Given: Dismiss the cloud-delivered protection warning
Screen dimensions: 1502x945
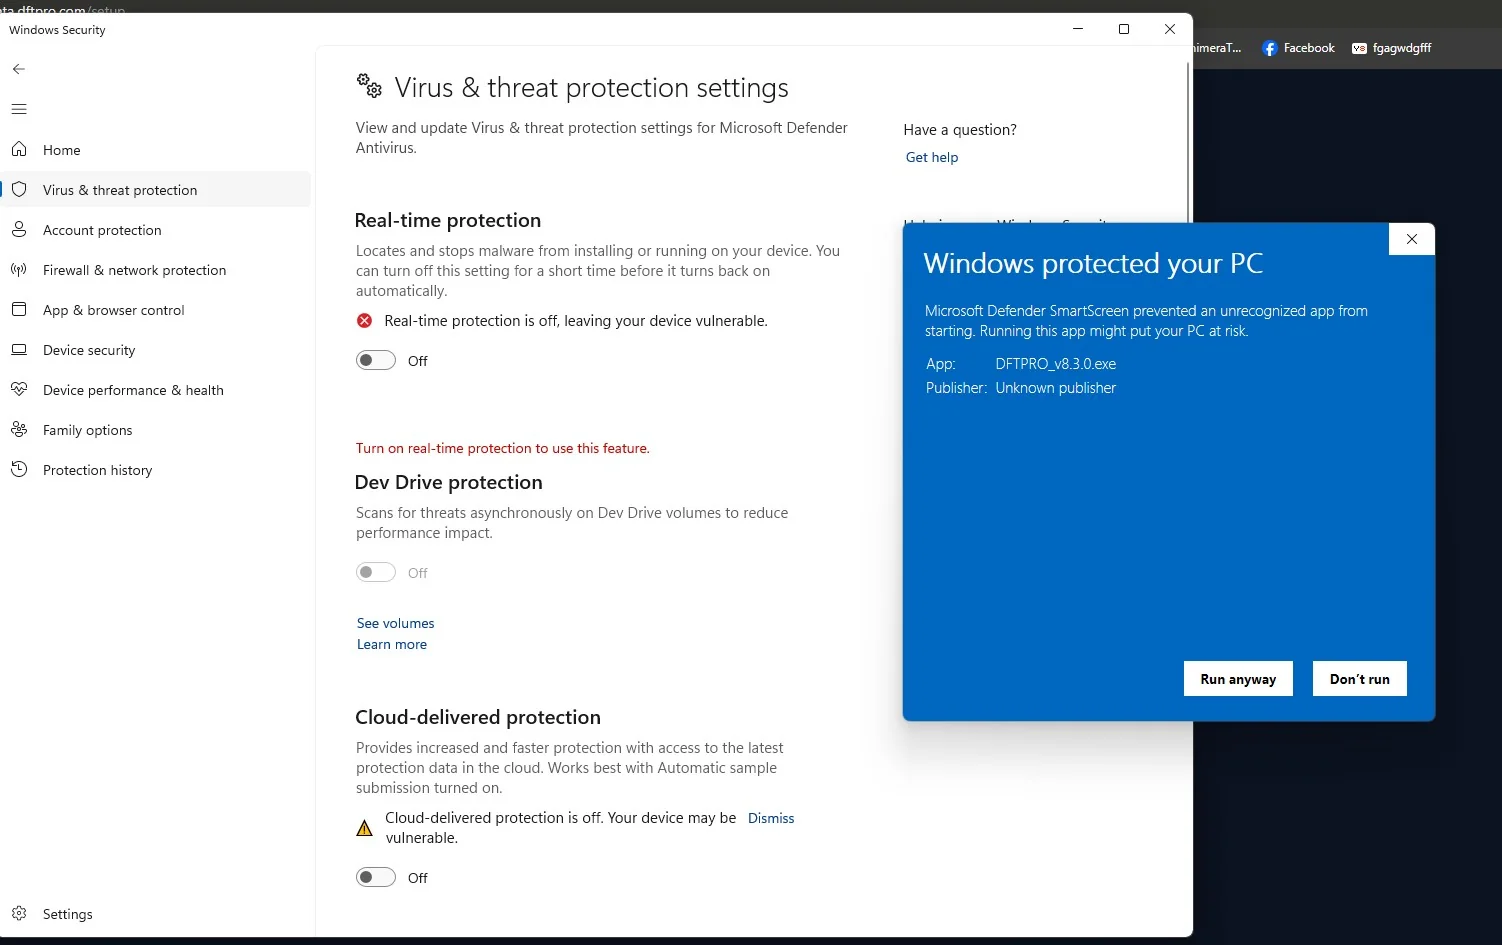Looking at the screenshot, I should coord(771,818).
